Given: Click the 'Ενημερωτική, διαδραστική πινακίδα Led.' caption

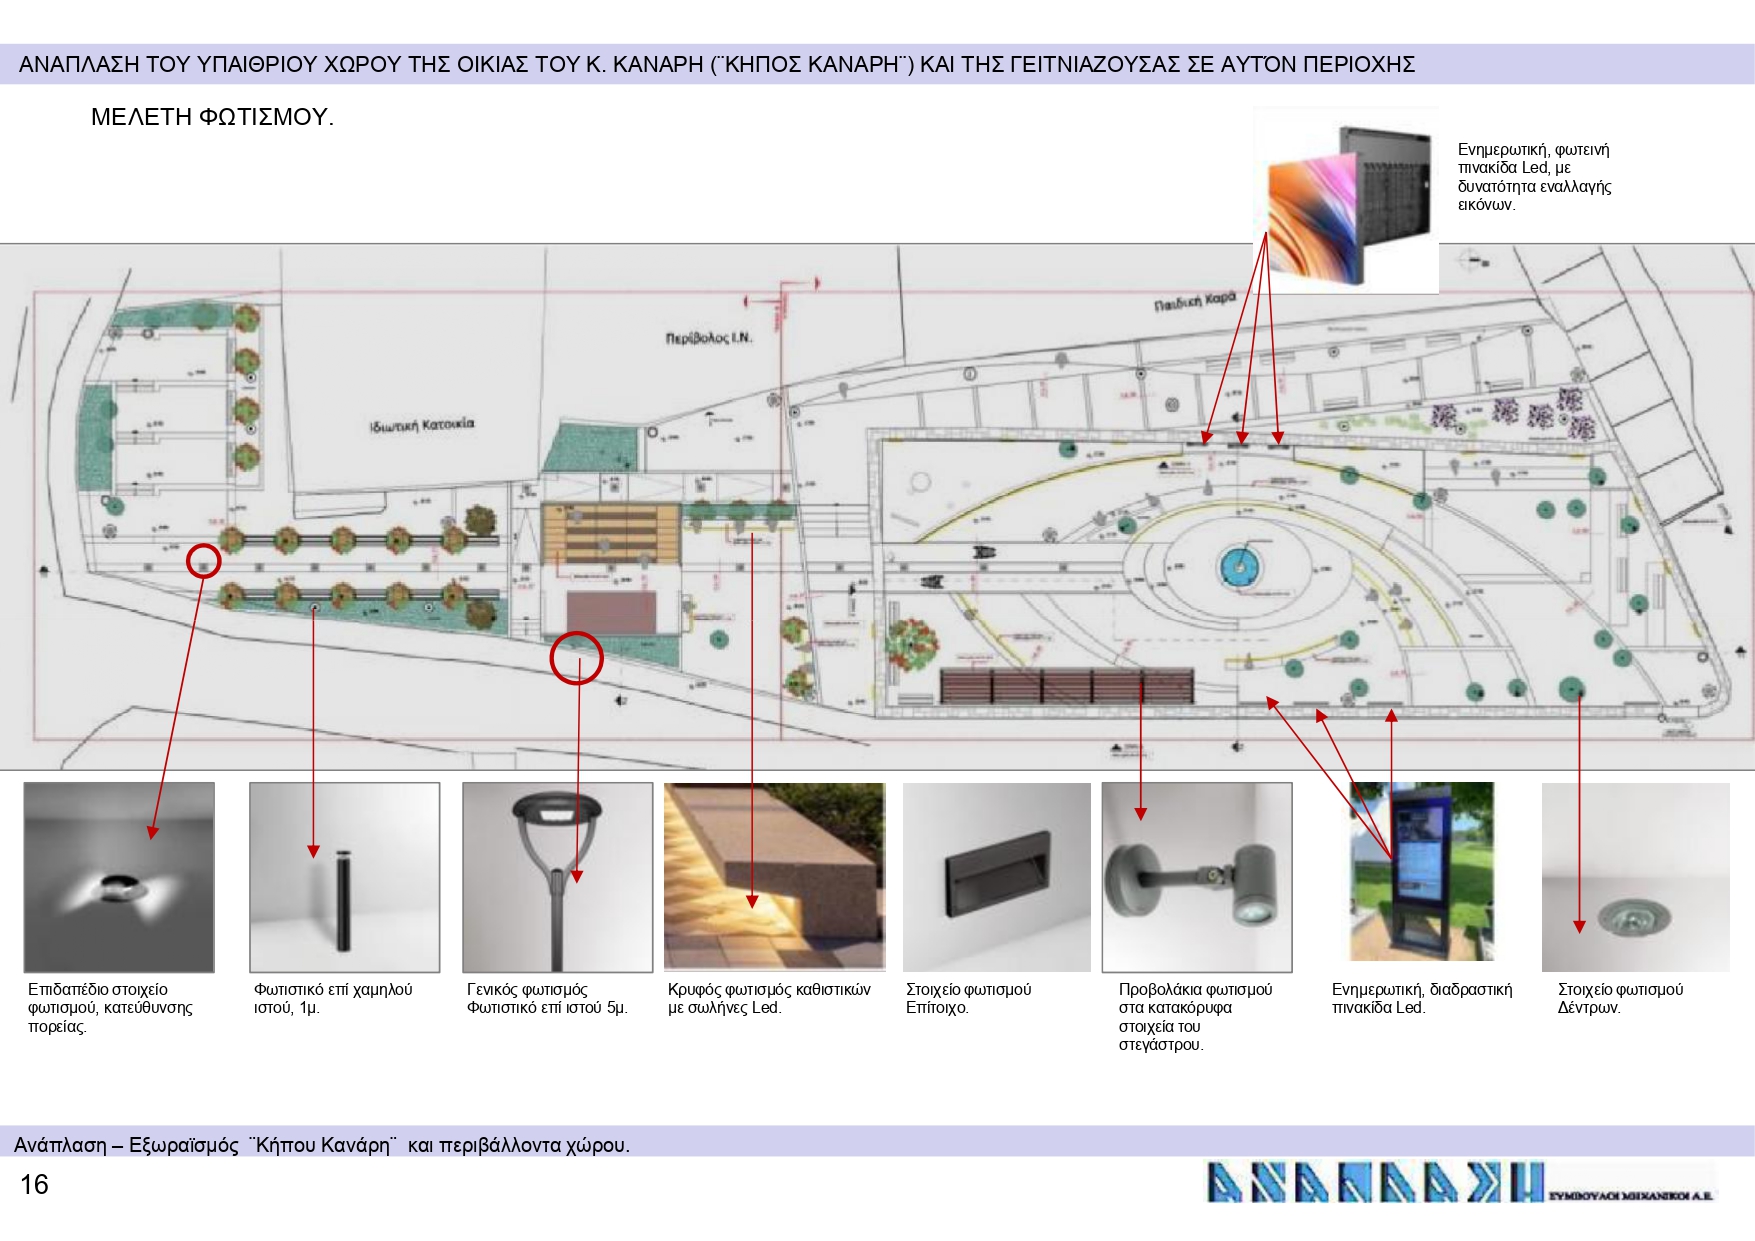Looking at the screenshot, I should coord(1422,998).
